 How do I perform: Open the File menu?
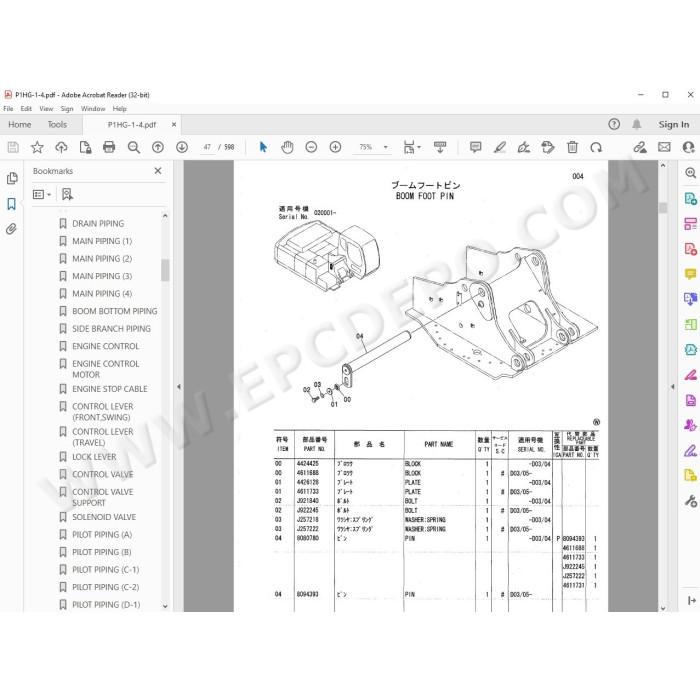click(x=8, y=108)
